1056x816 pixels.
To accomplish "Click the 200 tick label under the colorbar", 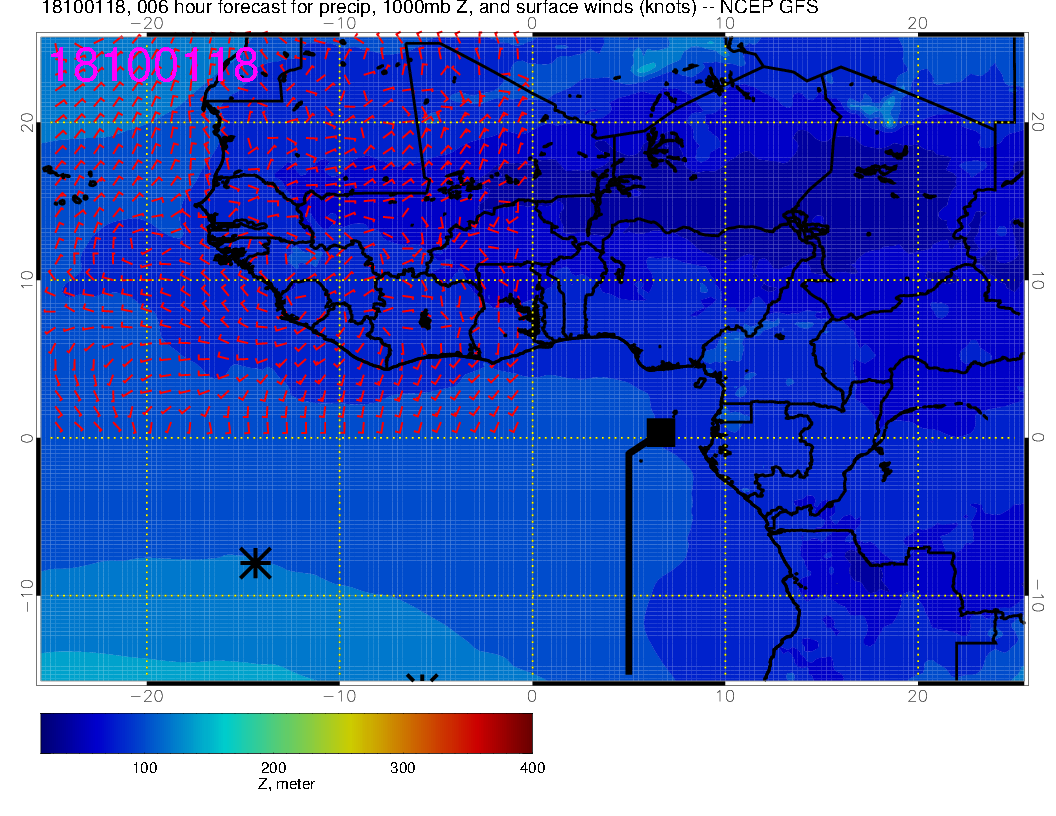I will (x=273, y=767).
